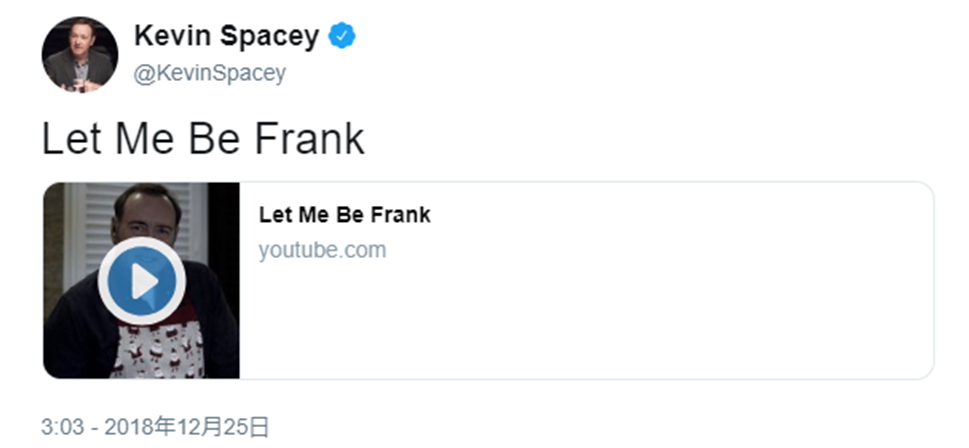Play the Let Me Be Frank video
This screenshot has width=969, height=448.
point(142,281)
